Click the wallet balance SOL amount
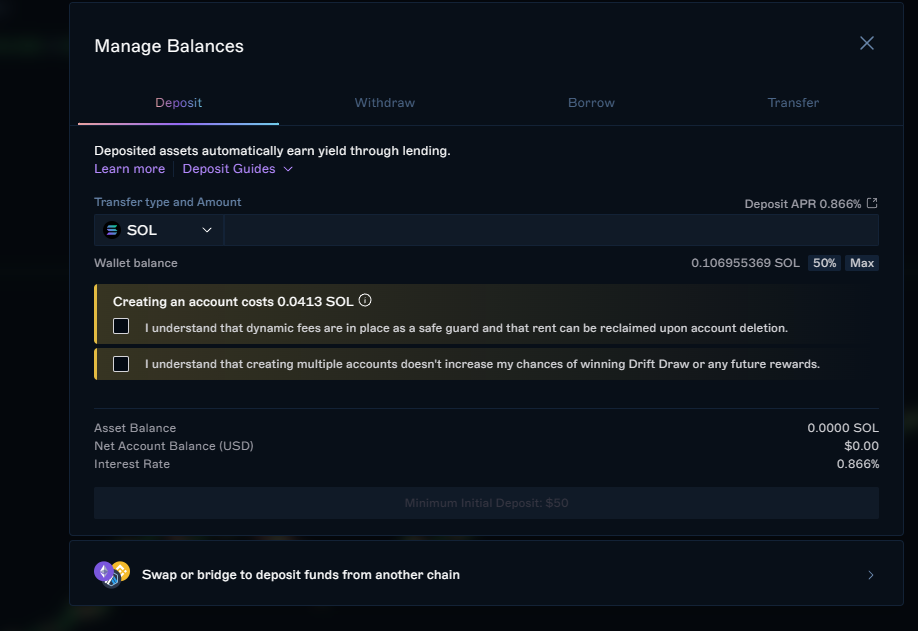Viewport: 918px width, 631px height. click(745, 263)
